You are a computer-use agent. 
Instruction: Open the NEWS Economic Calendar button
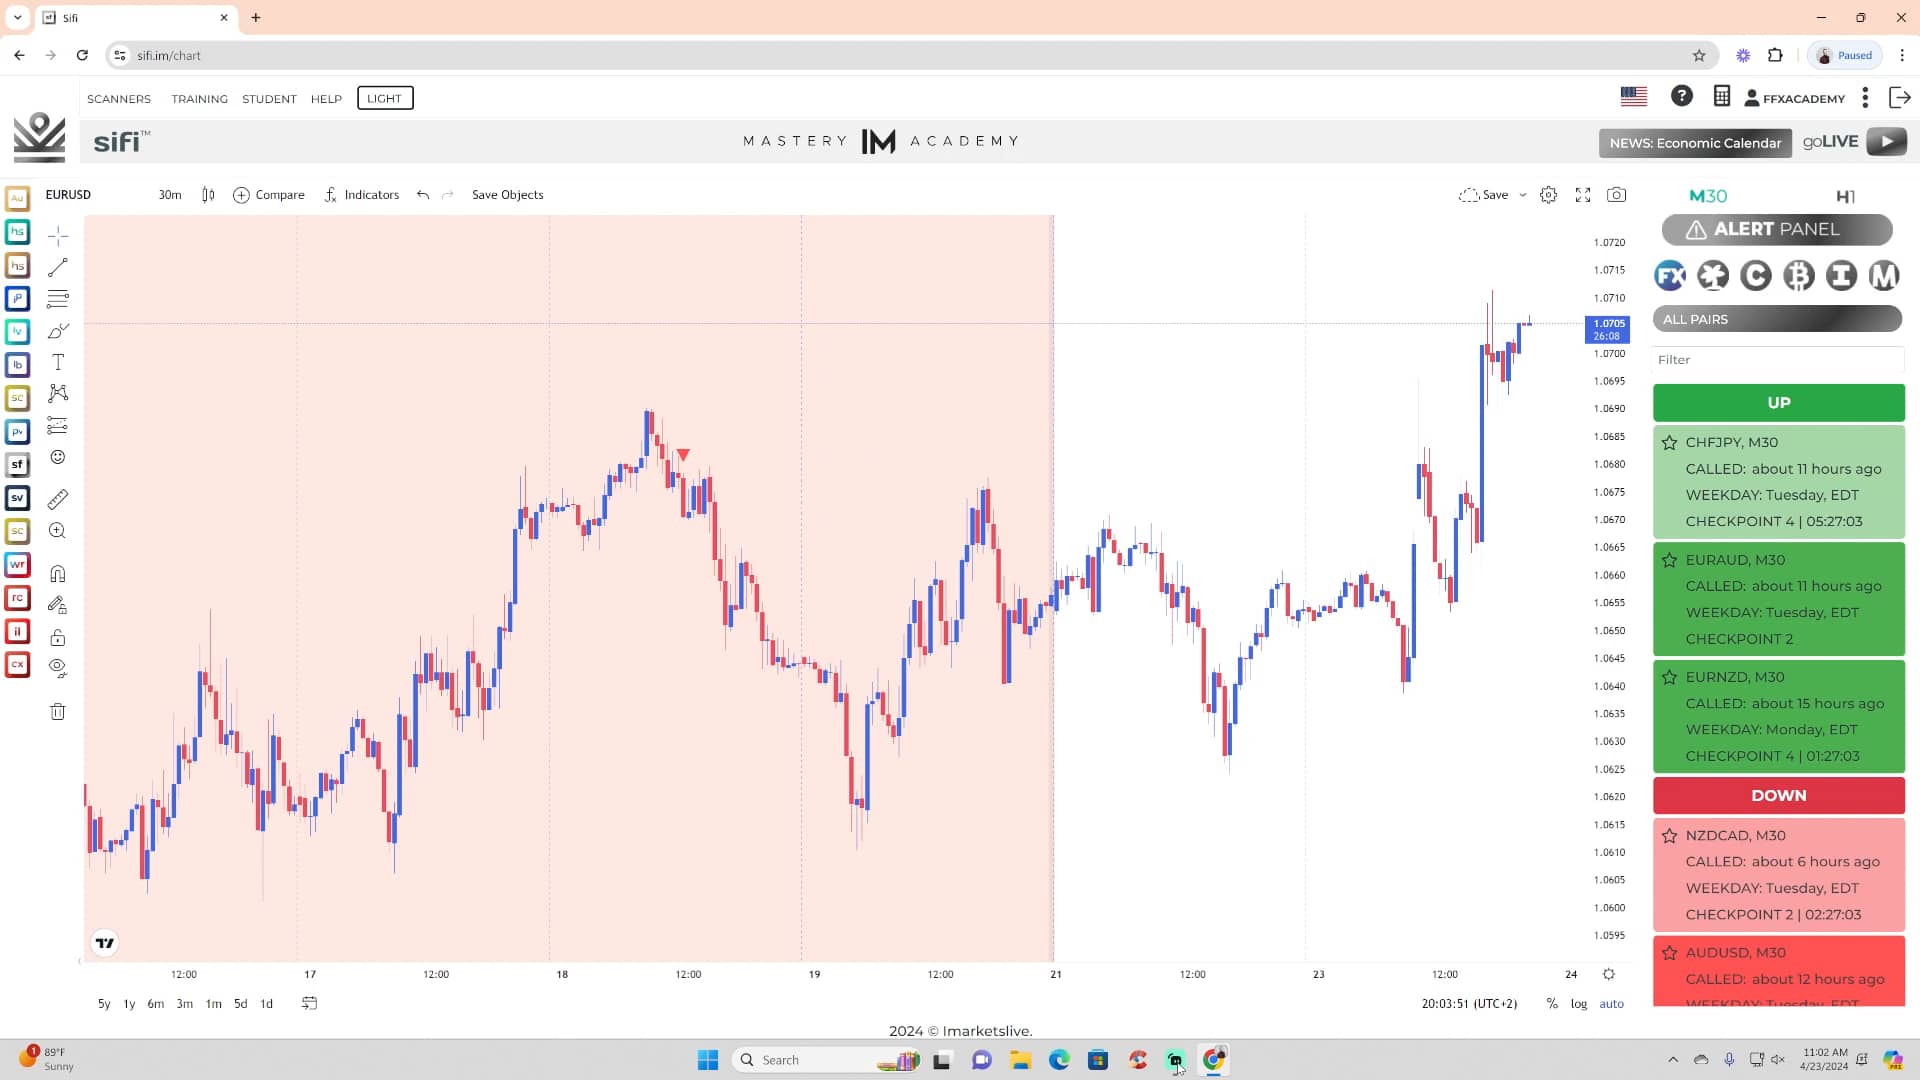(1695, 143)
